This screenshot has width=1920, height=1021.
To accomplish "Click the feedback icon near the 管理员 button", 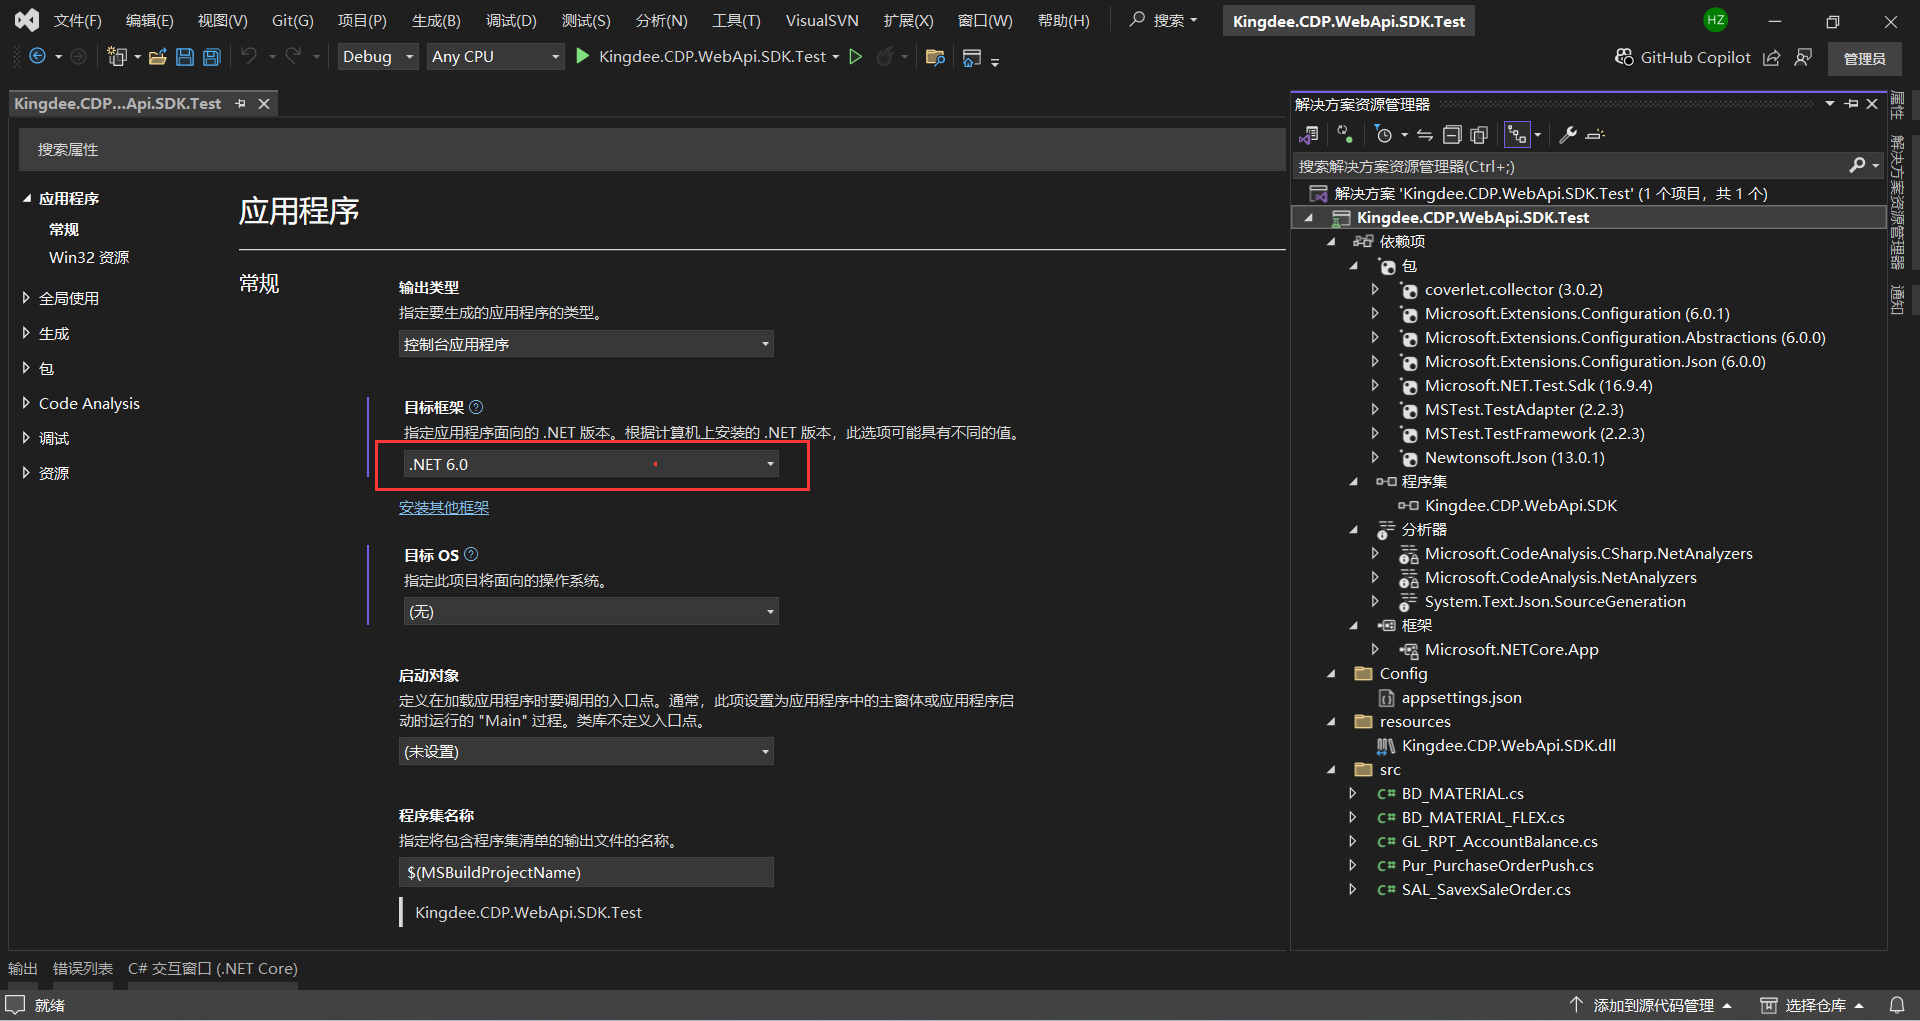I will pyautogui.click(x=1803, y=58).
